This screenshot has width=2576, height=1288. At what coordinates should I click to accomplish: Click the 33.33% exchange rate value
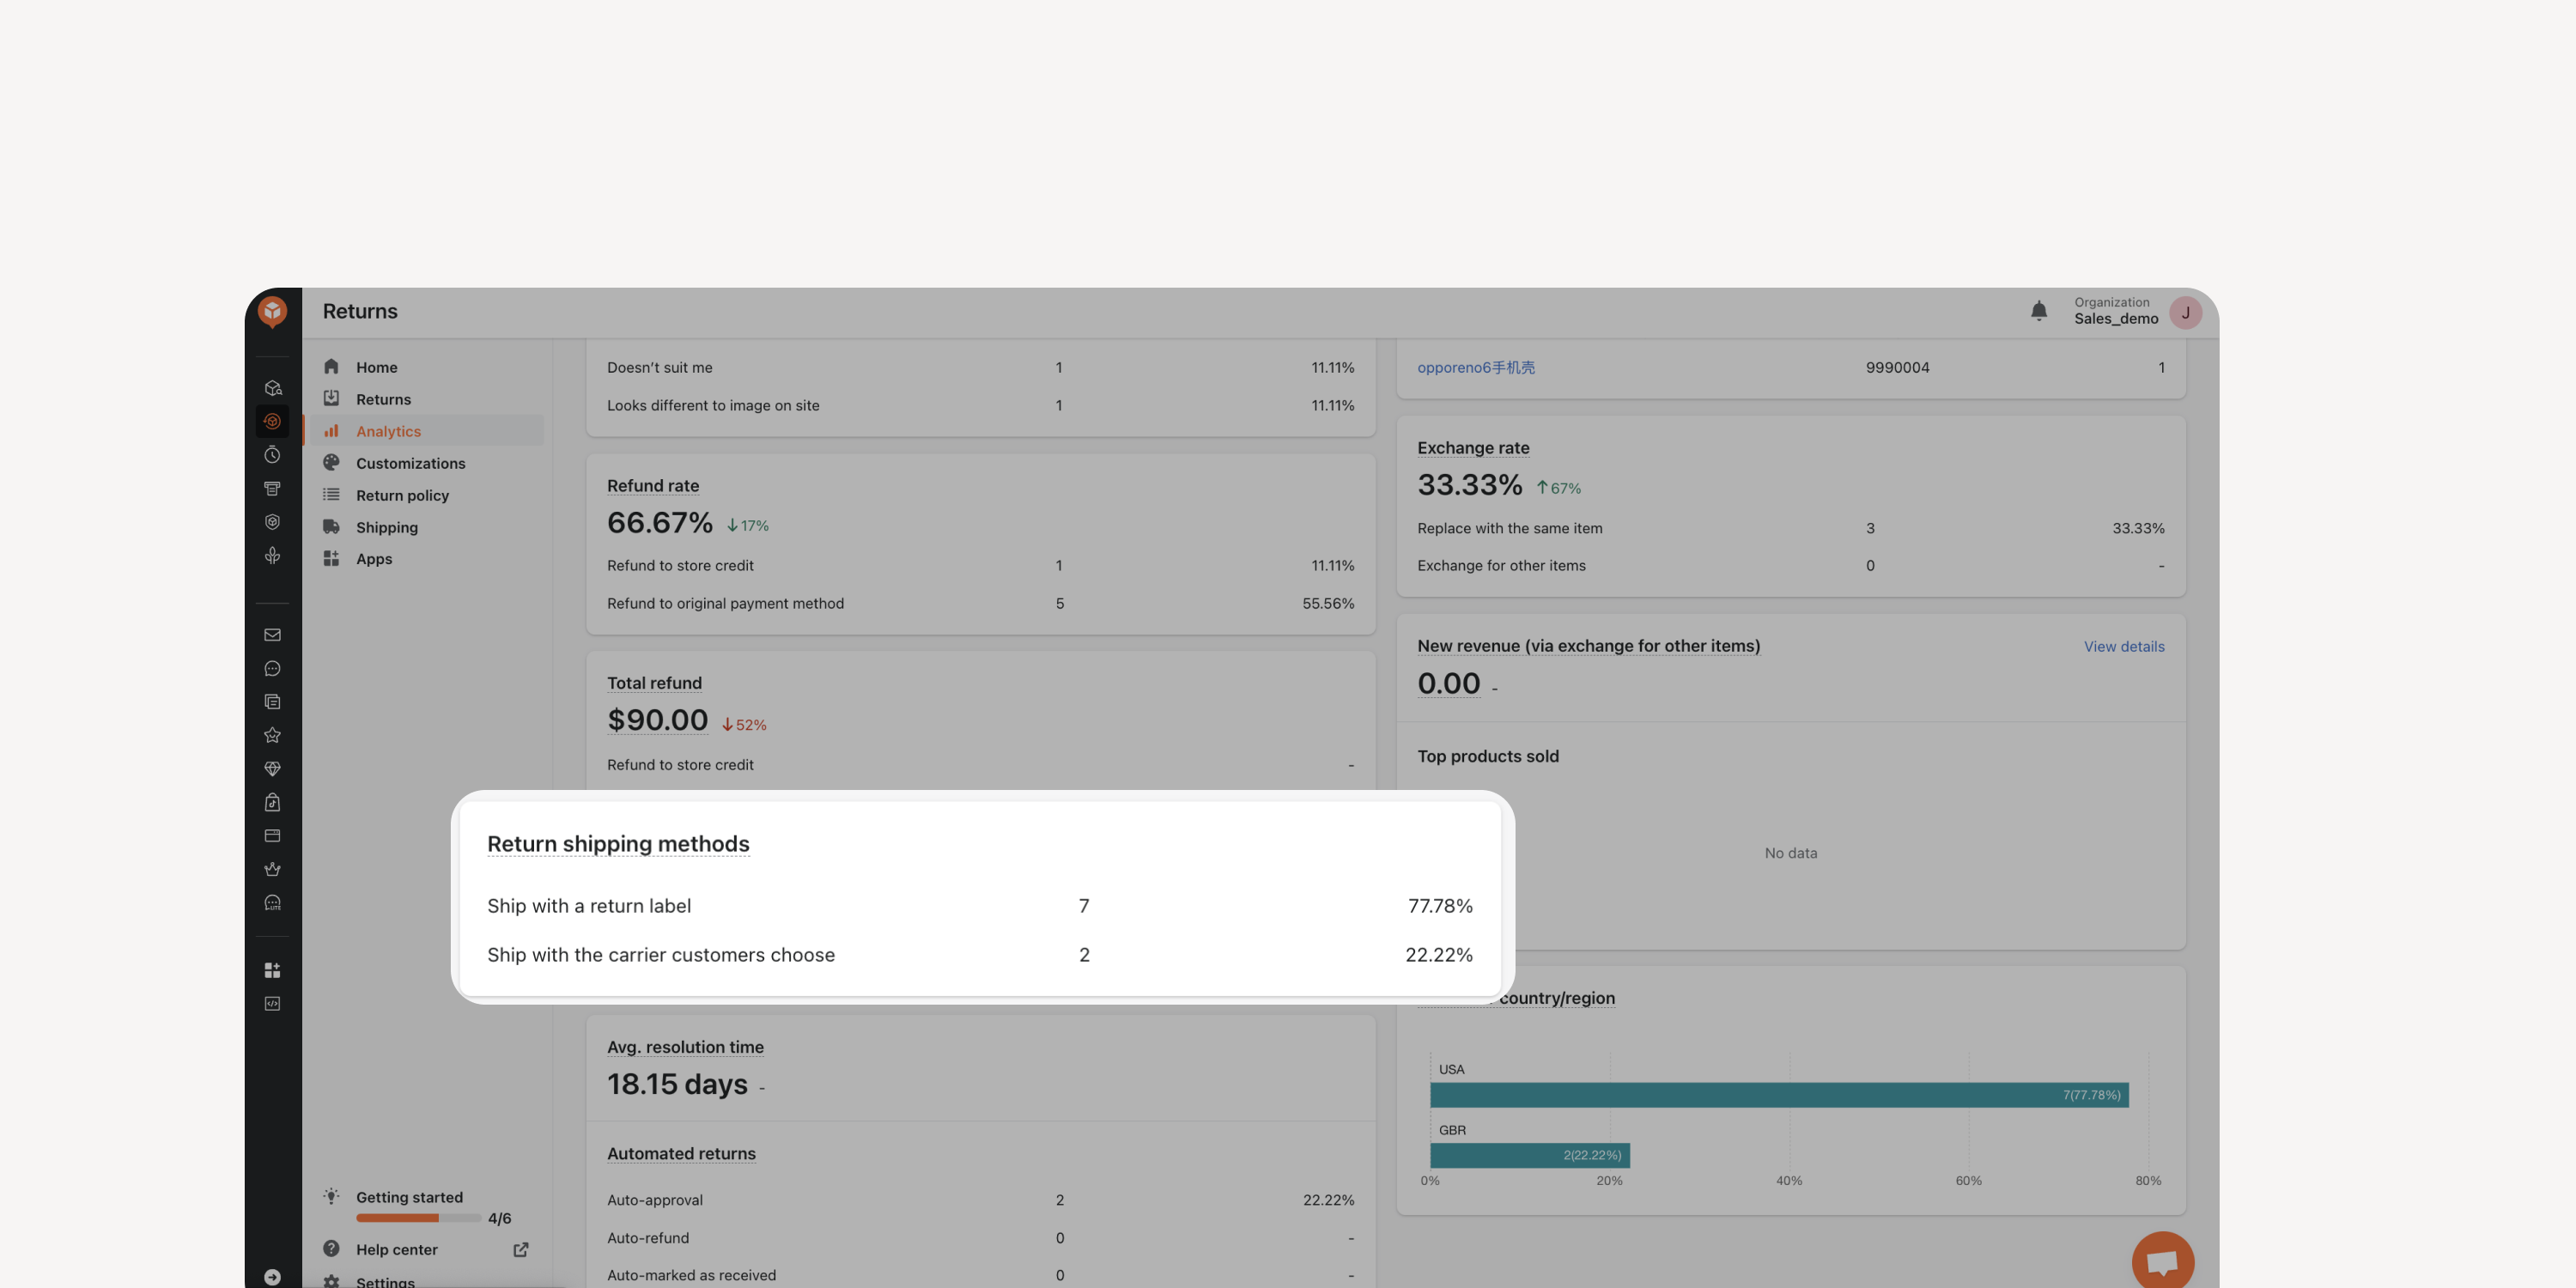coord(1469,485)
